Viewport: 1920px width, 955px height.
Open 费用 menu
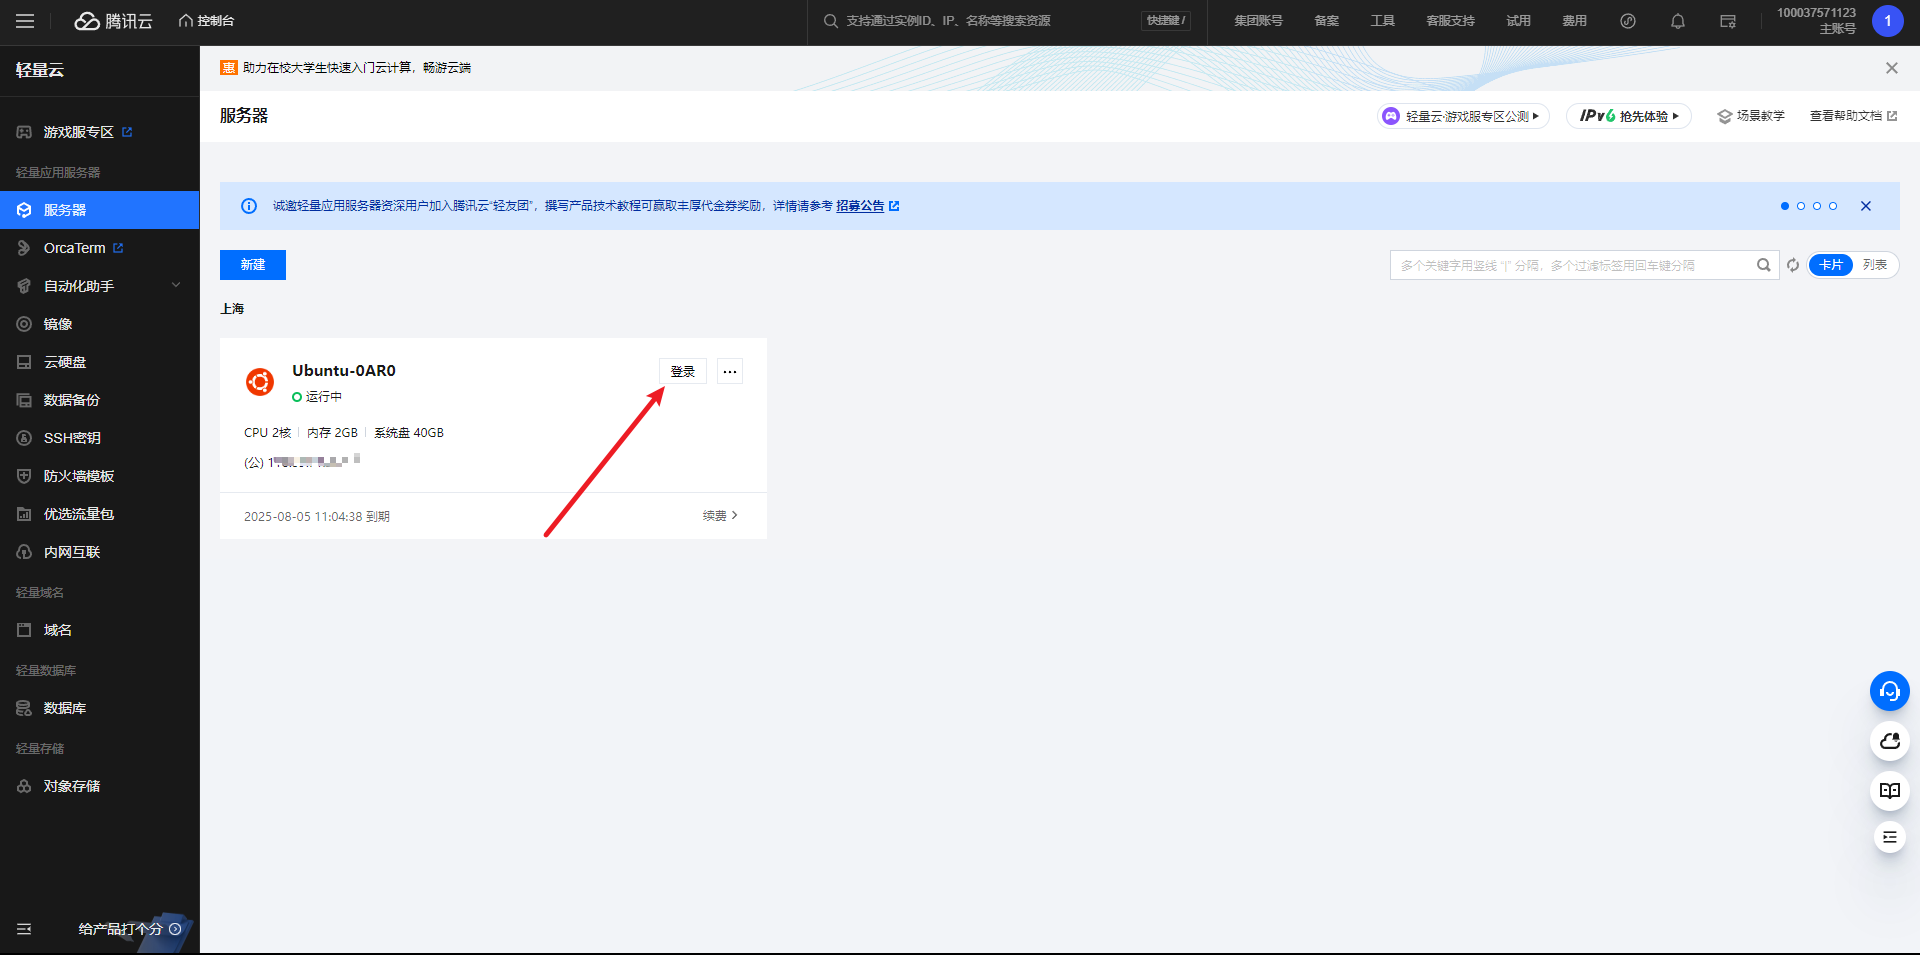click(1574, 21)
